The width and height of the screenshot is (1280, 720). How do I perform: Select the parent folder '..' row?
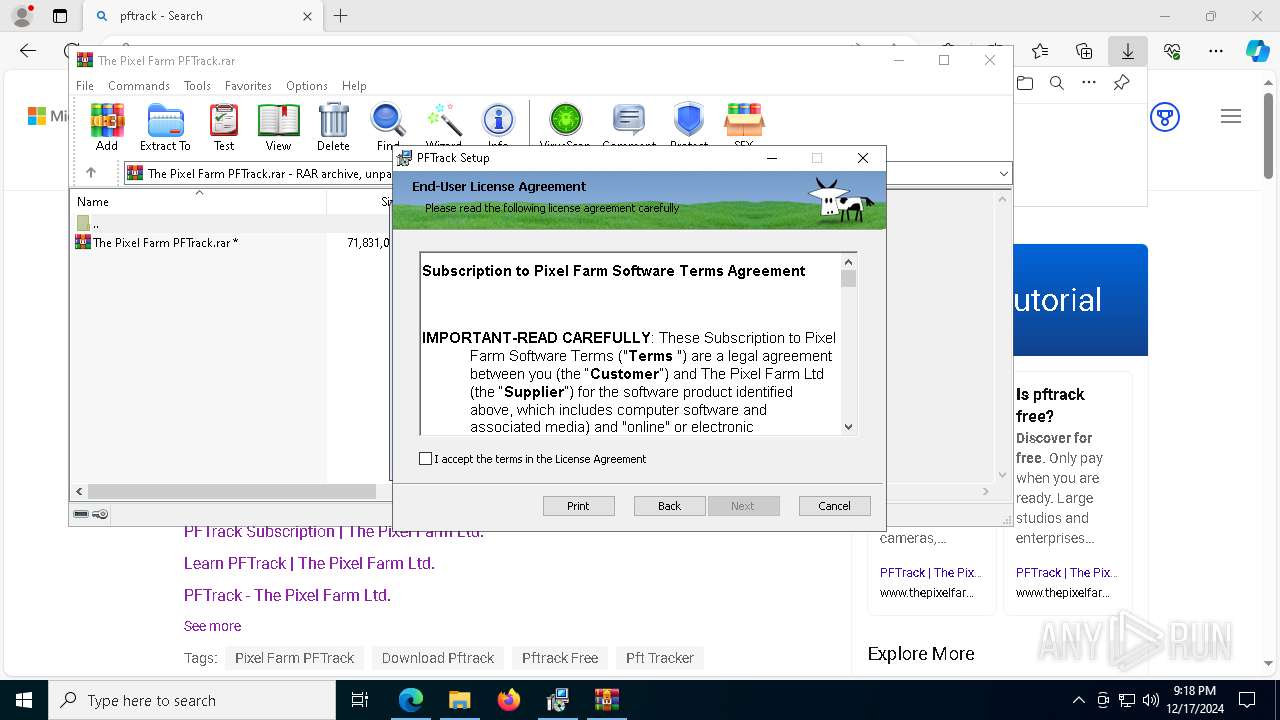(230, 224)
